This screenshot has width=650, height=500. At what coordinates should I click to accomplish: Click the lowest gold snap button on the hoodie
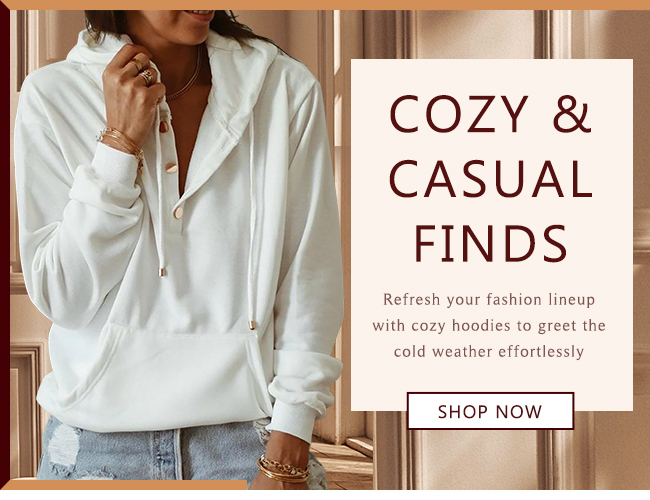(179, 213)
